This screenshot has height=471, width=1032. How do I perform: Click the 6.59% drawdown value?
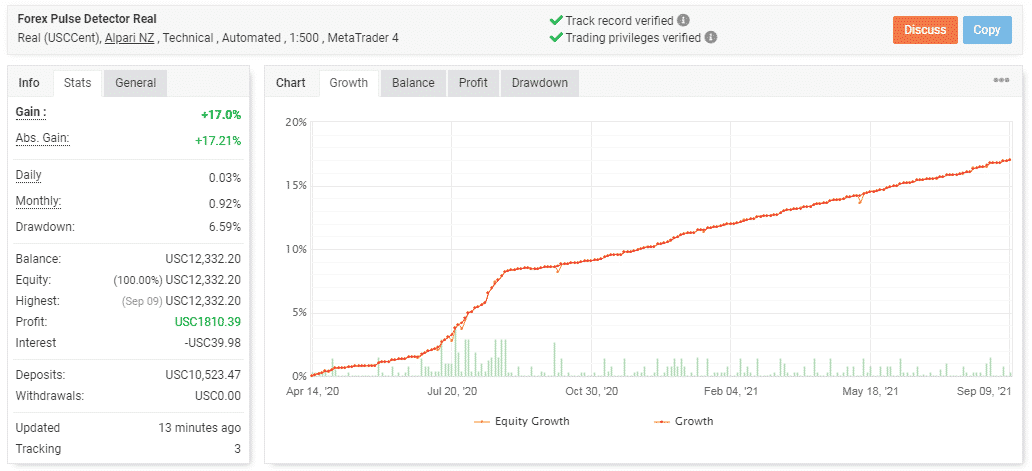[x=226, y=228]
